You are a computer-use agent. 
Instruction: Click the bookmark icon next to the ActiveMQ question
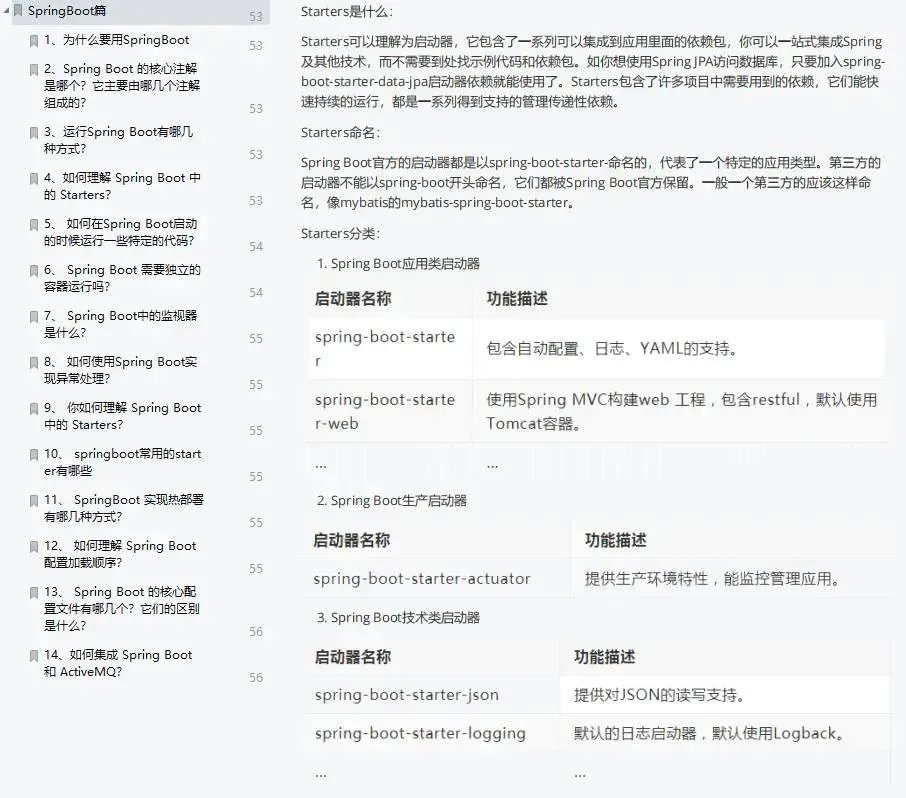tap(34, 655)
